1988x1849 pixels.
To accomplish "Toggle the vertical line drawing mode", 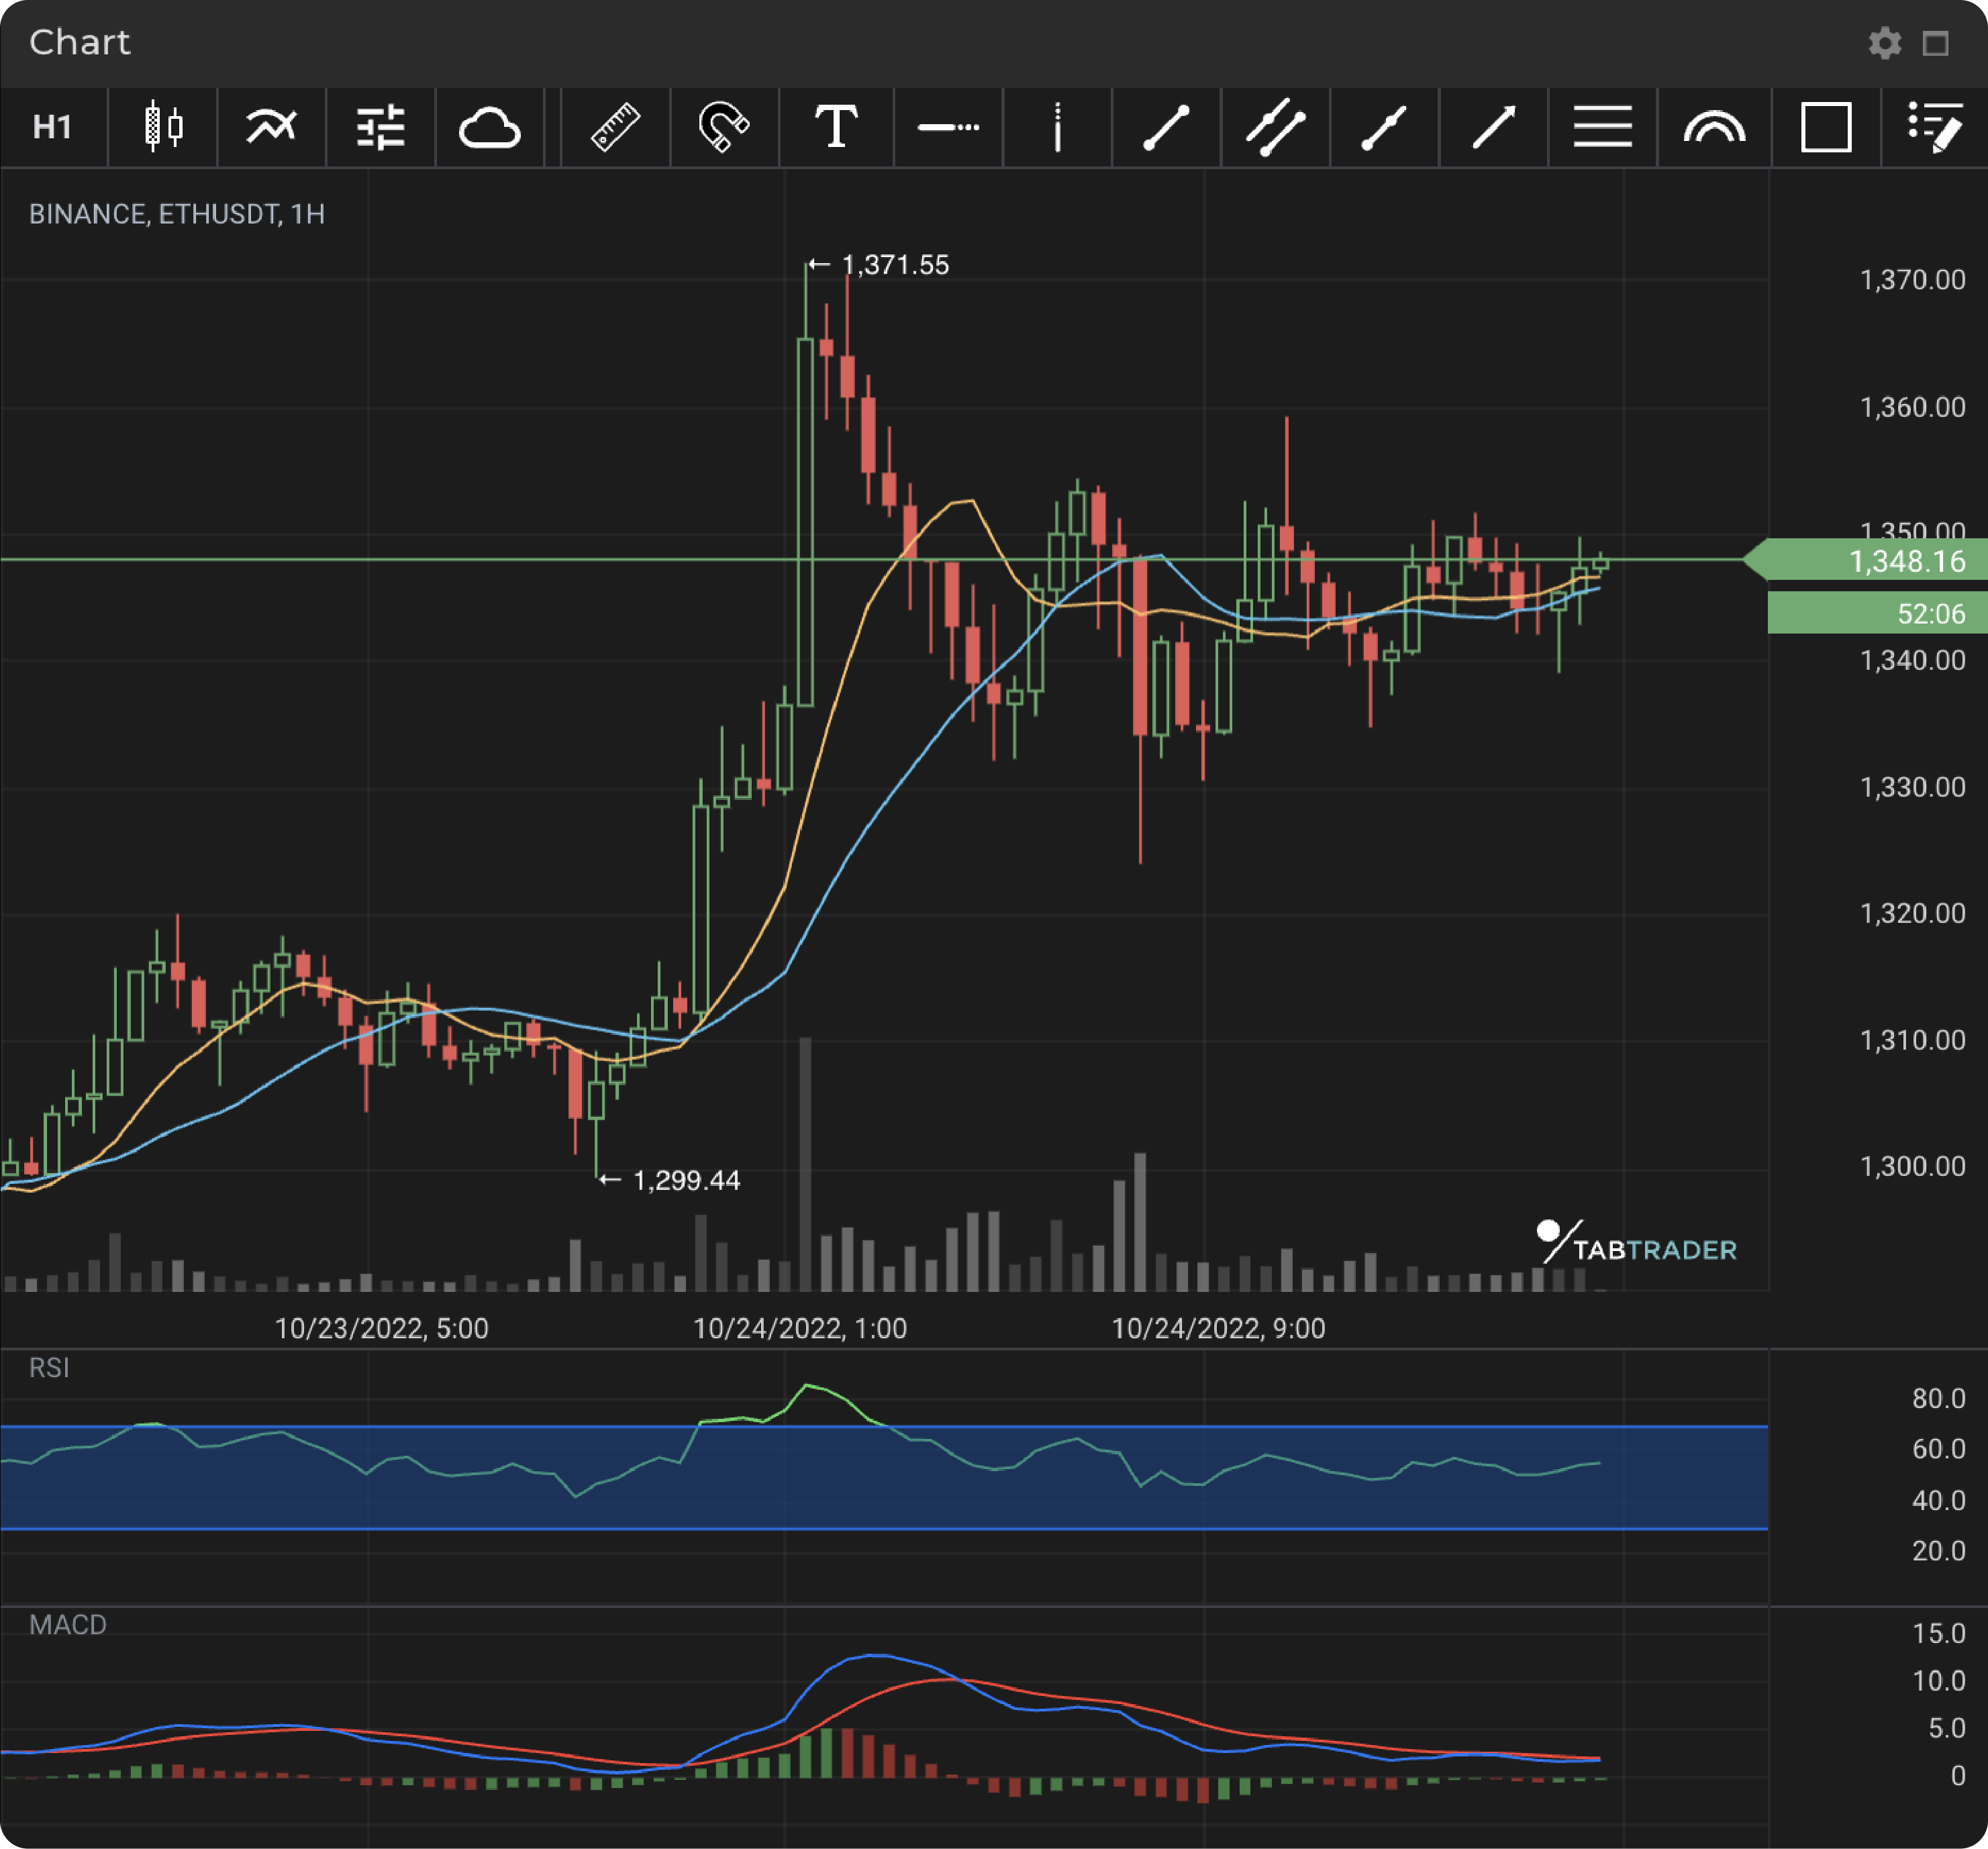I will (1056, 127).
